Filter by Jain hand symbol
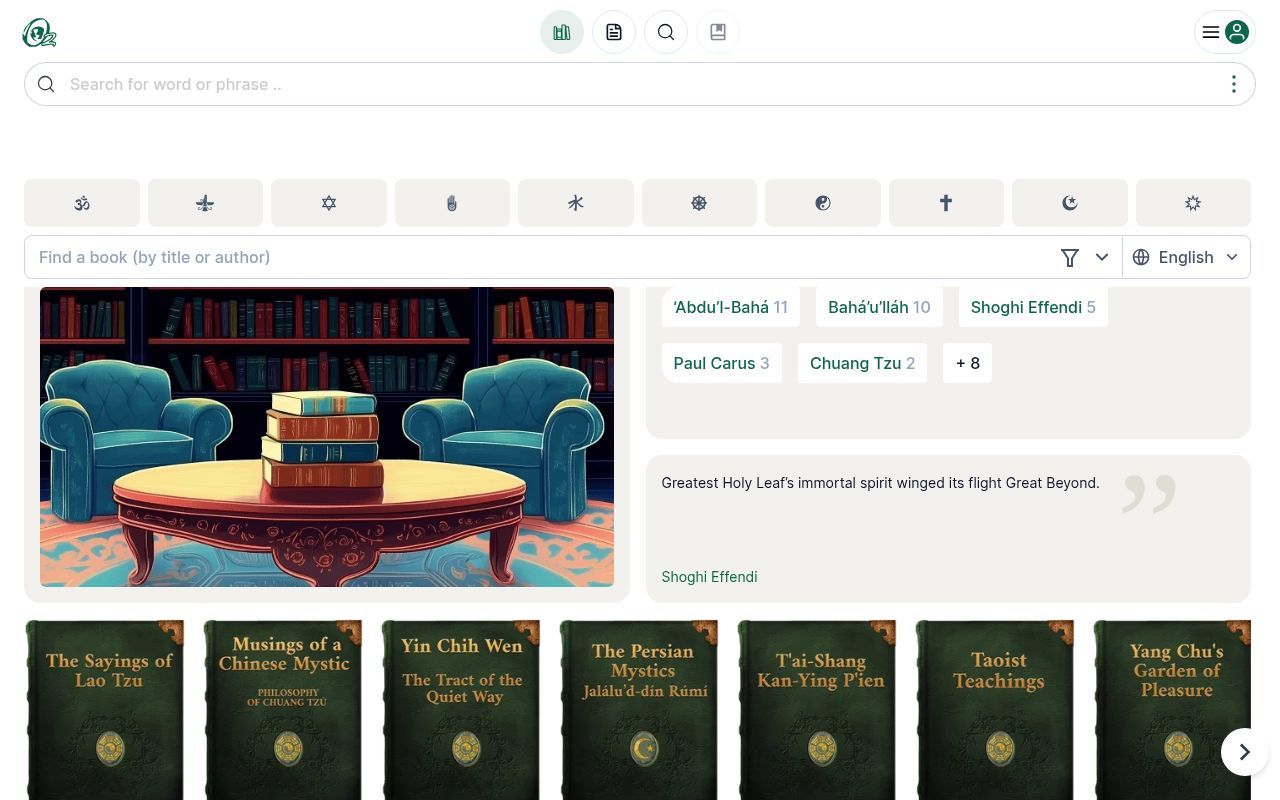Viewport: 1280px width, 800px height. point(452,203)
